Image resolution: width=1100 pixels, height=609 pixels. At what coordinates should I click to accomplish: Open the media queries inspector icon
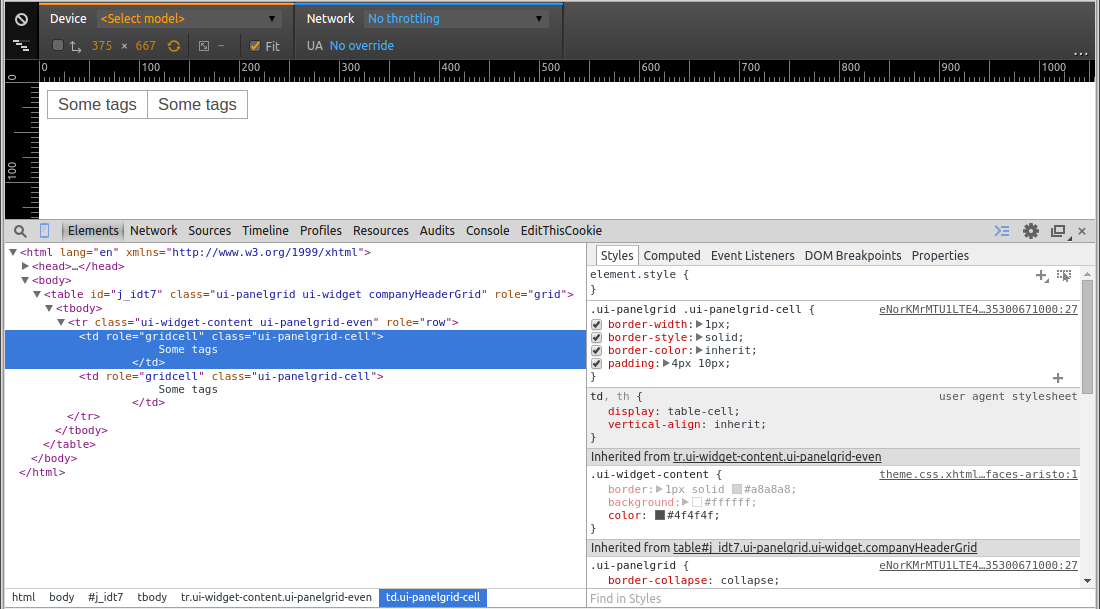22,46
